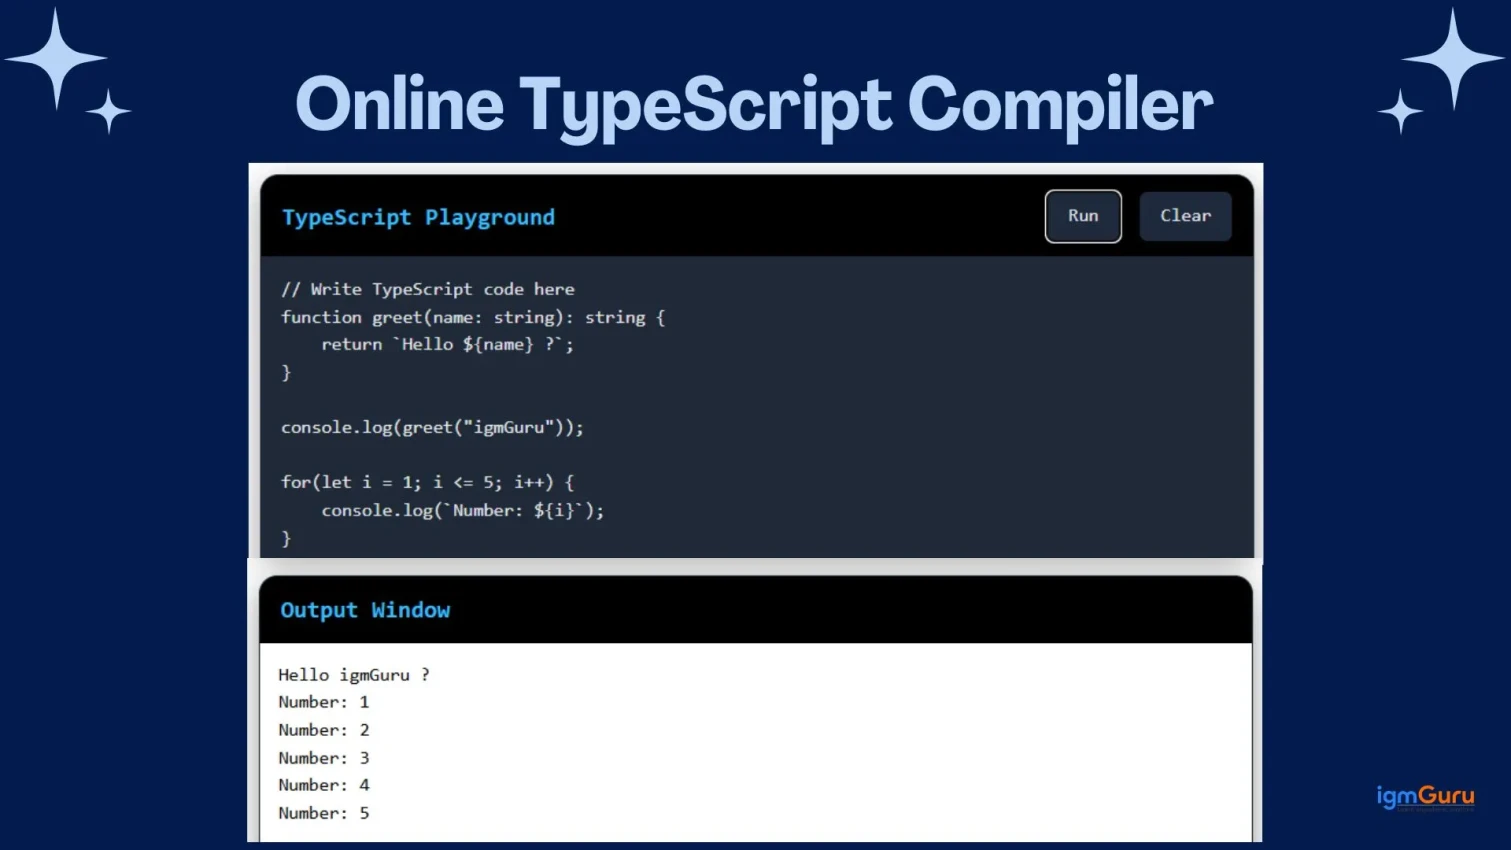Select the 'Number: 1' output line
Viewport: 1511px width, 850px height.
pos(324,702)
